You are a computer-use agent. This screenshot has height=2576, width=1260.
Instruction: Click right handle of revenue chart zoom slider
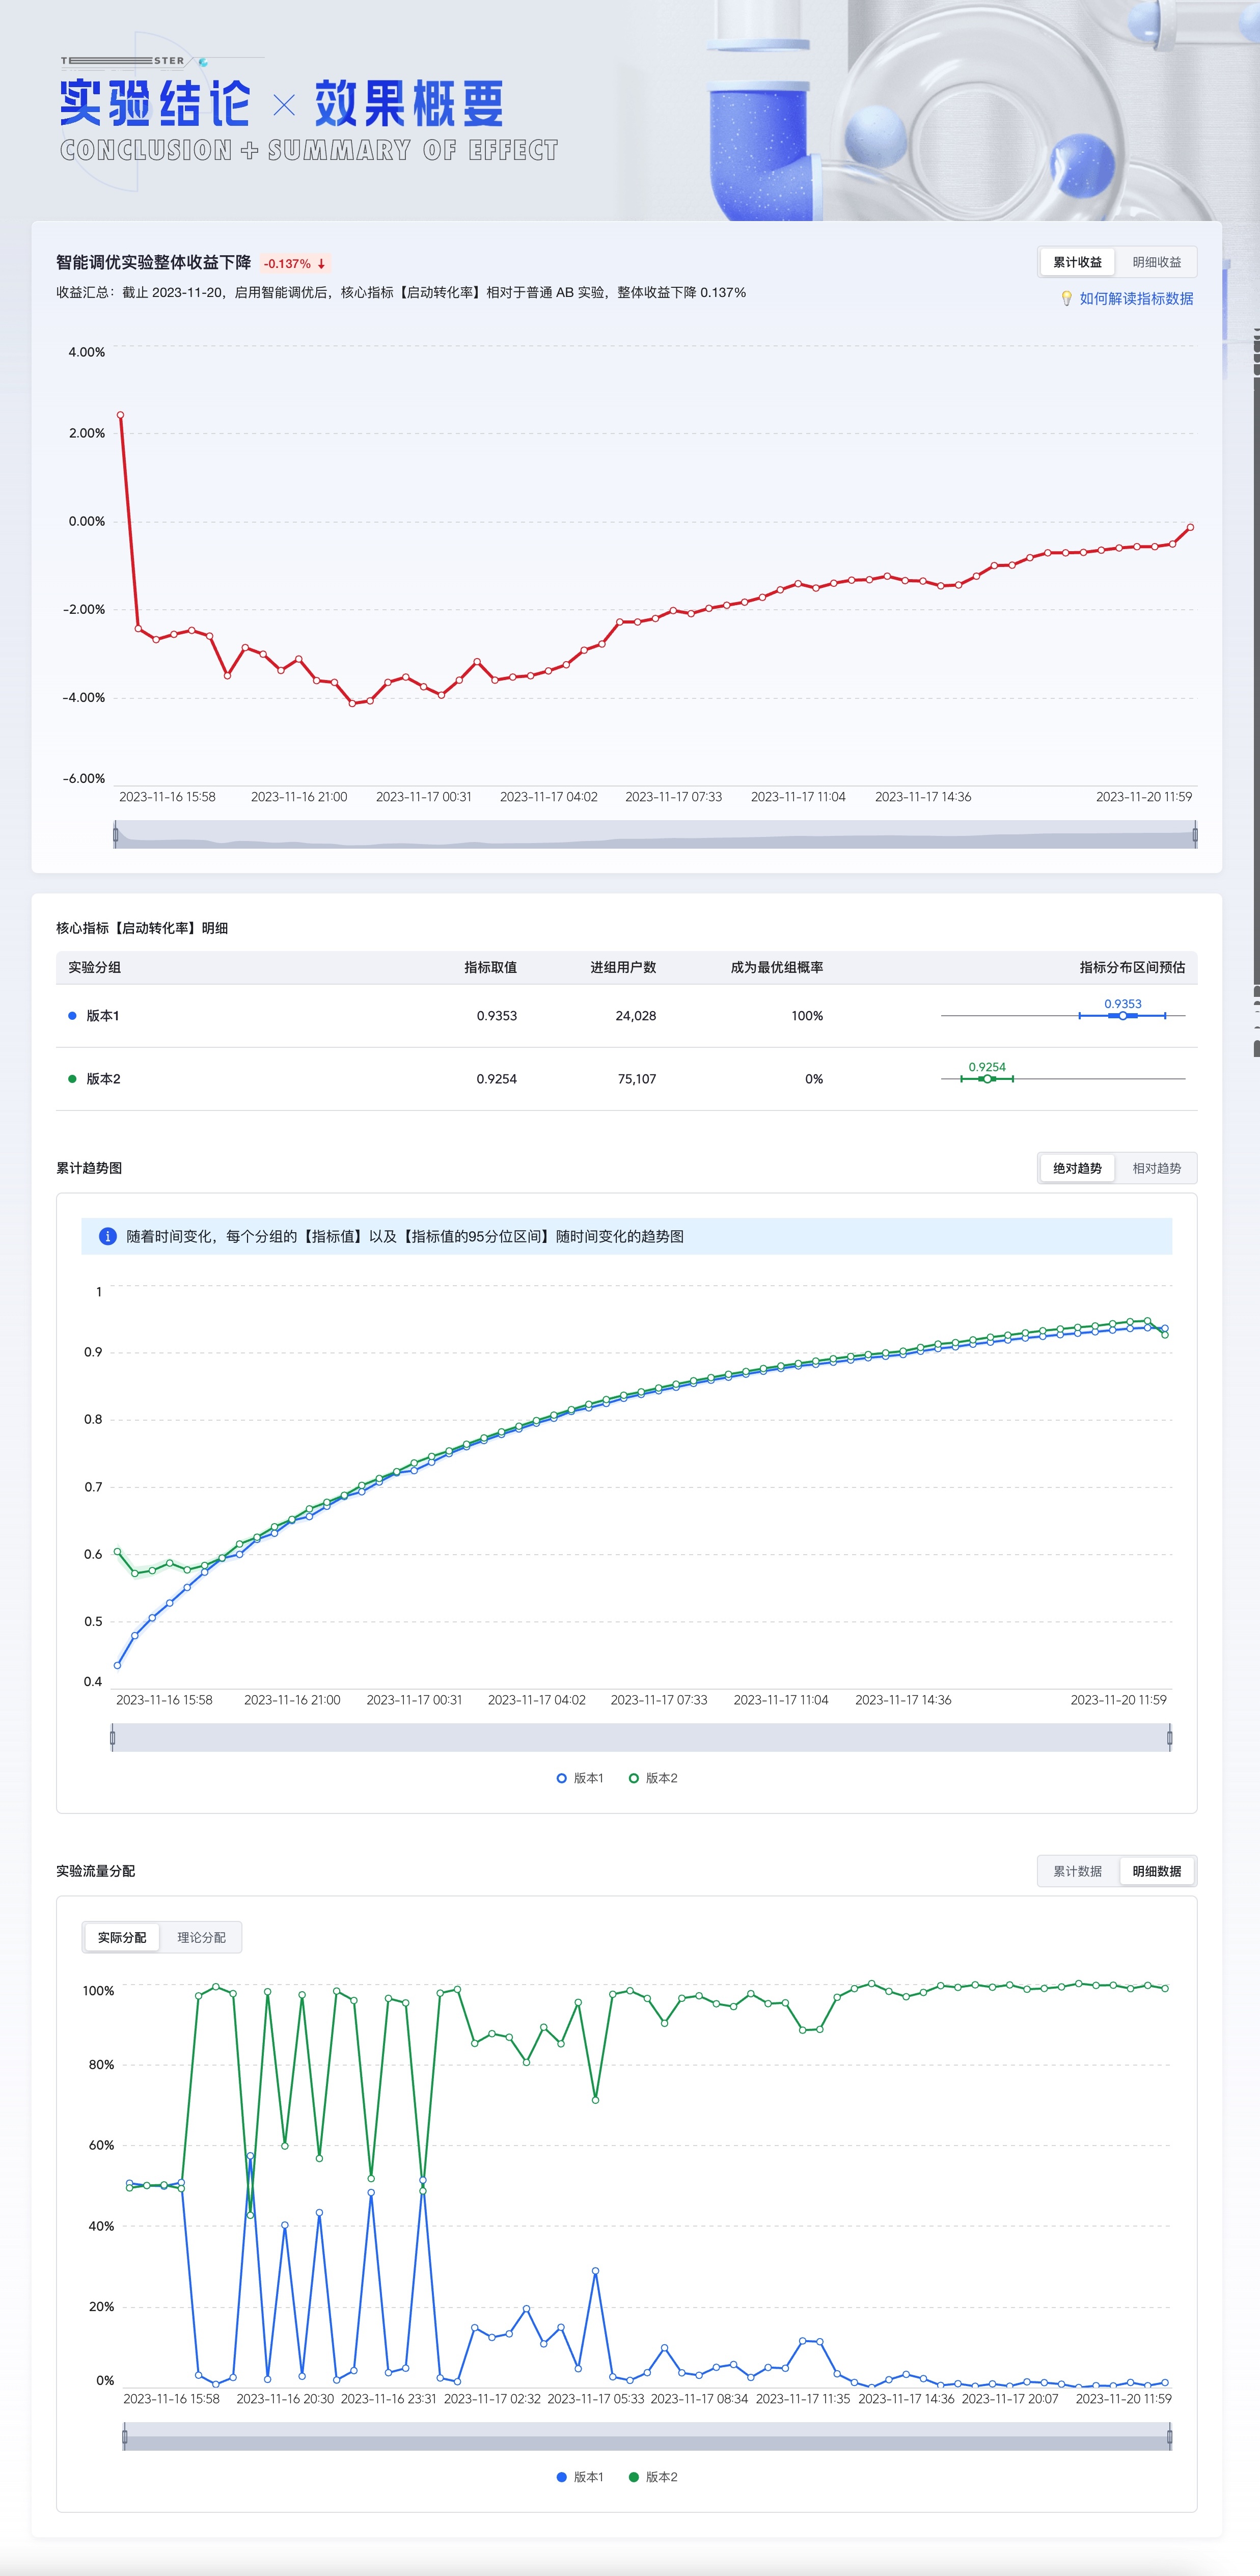tap(1195, 834)
